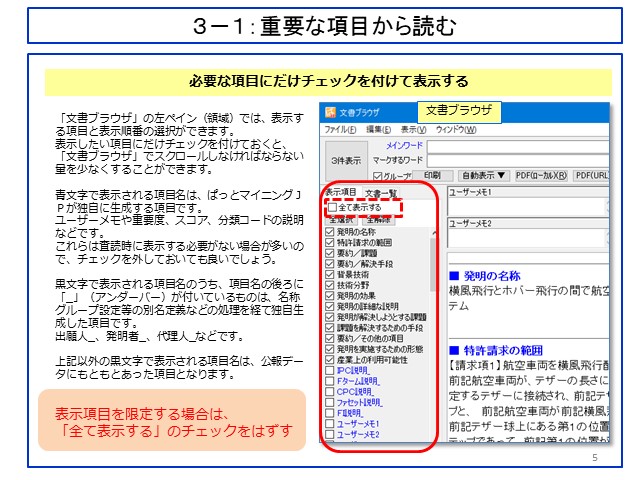The image size is (640, 480).
Task: Uncheck the 発明の詳細な説明 checkbox
Action: 330,307
